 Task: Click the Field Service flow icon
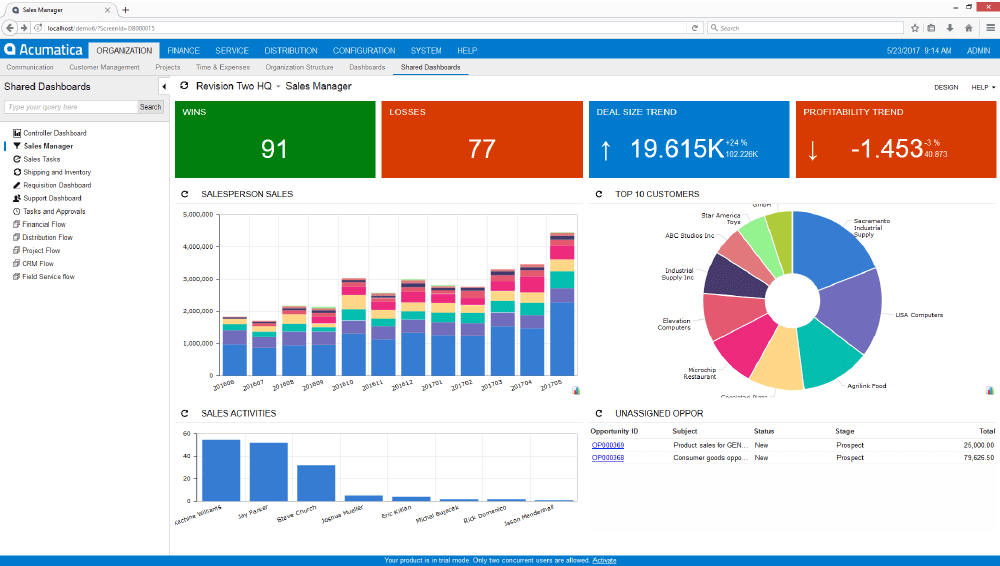pos(17,276)
